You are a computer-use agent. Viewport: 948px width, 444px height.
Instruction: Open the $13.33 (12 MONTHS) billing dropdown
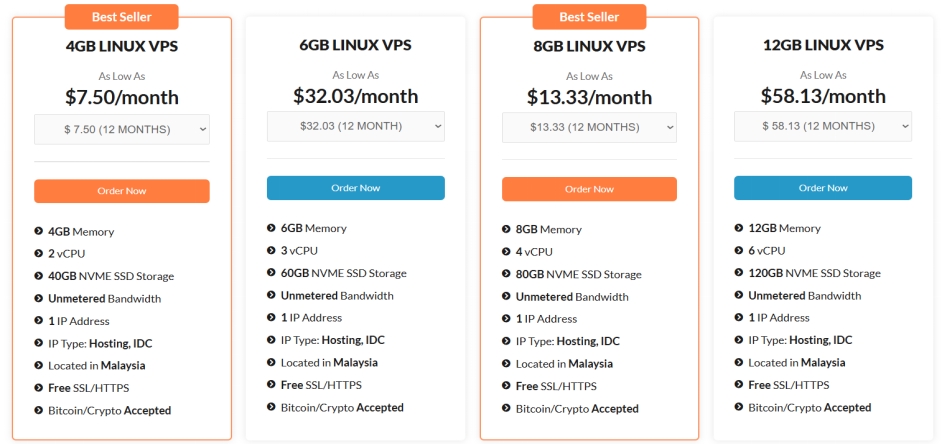click(589, 128)
